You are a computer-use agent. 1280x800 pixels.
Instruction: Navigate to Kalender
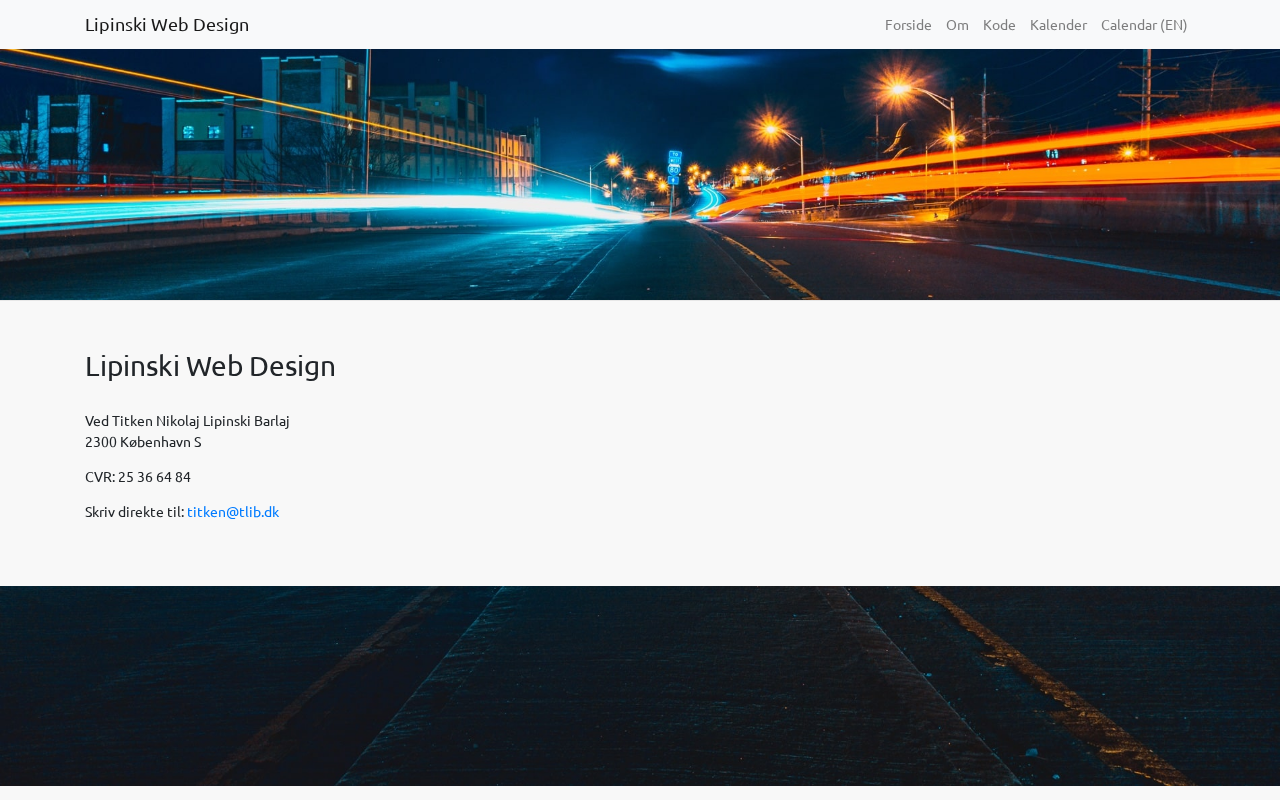pyautogui.click(x=1058, y=25)
